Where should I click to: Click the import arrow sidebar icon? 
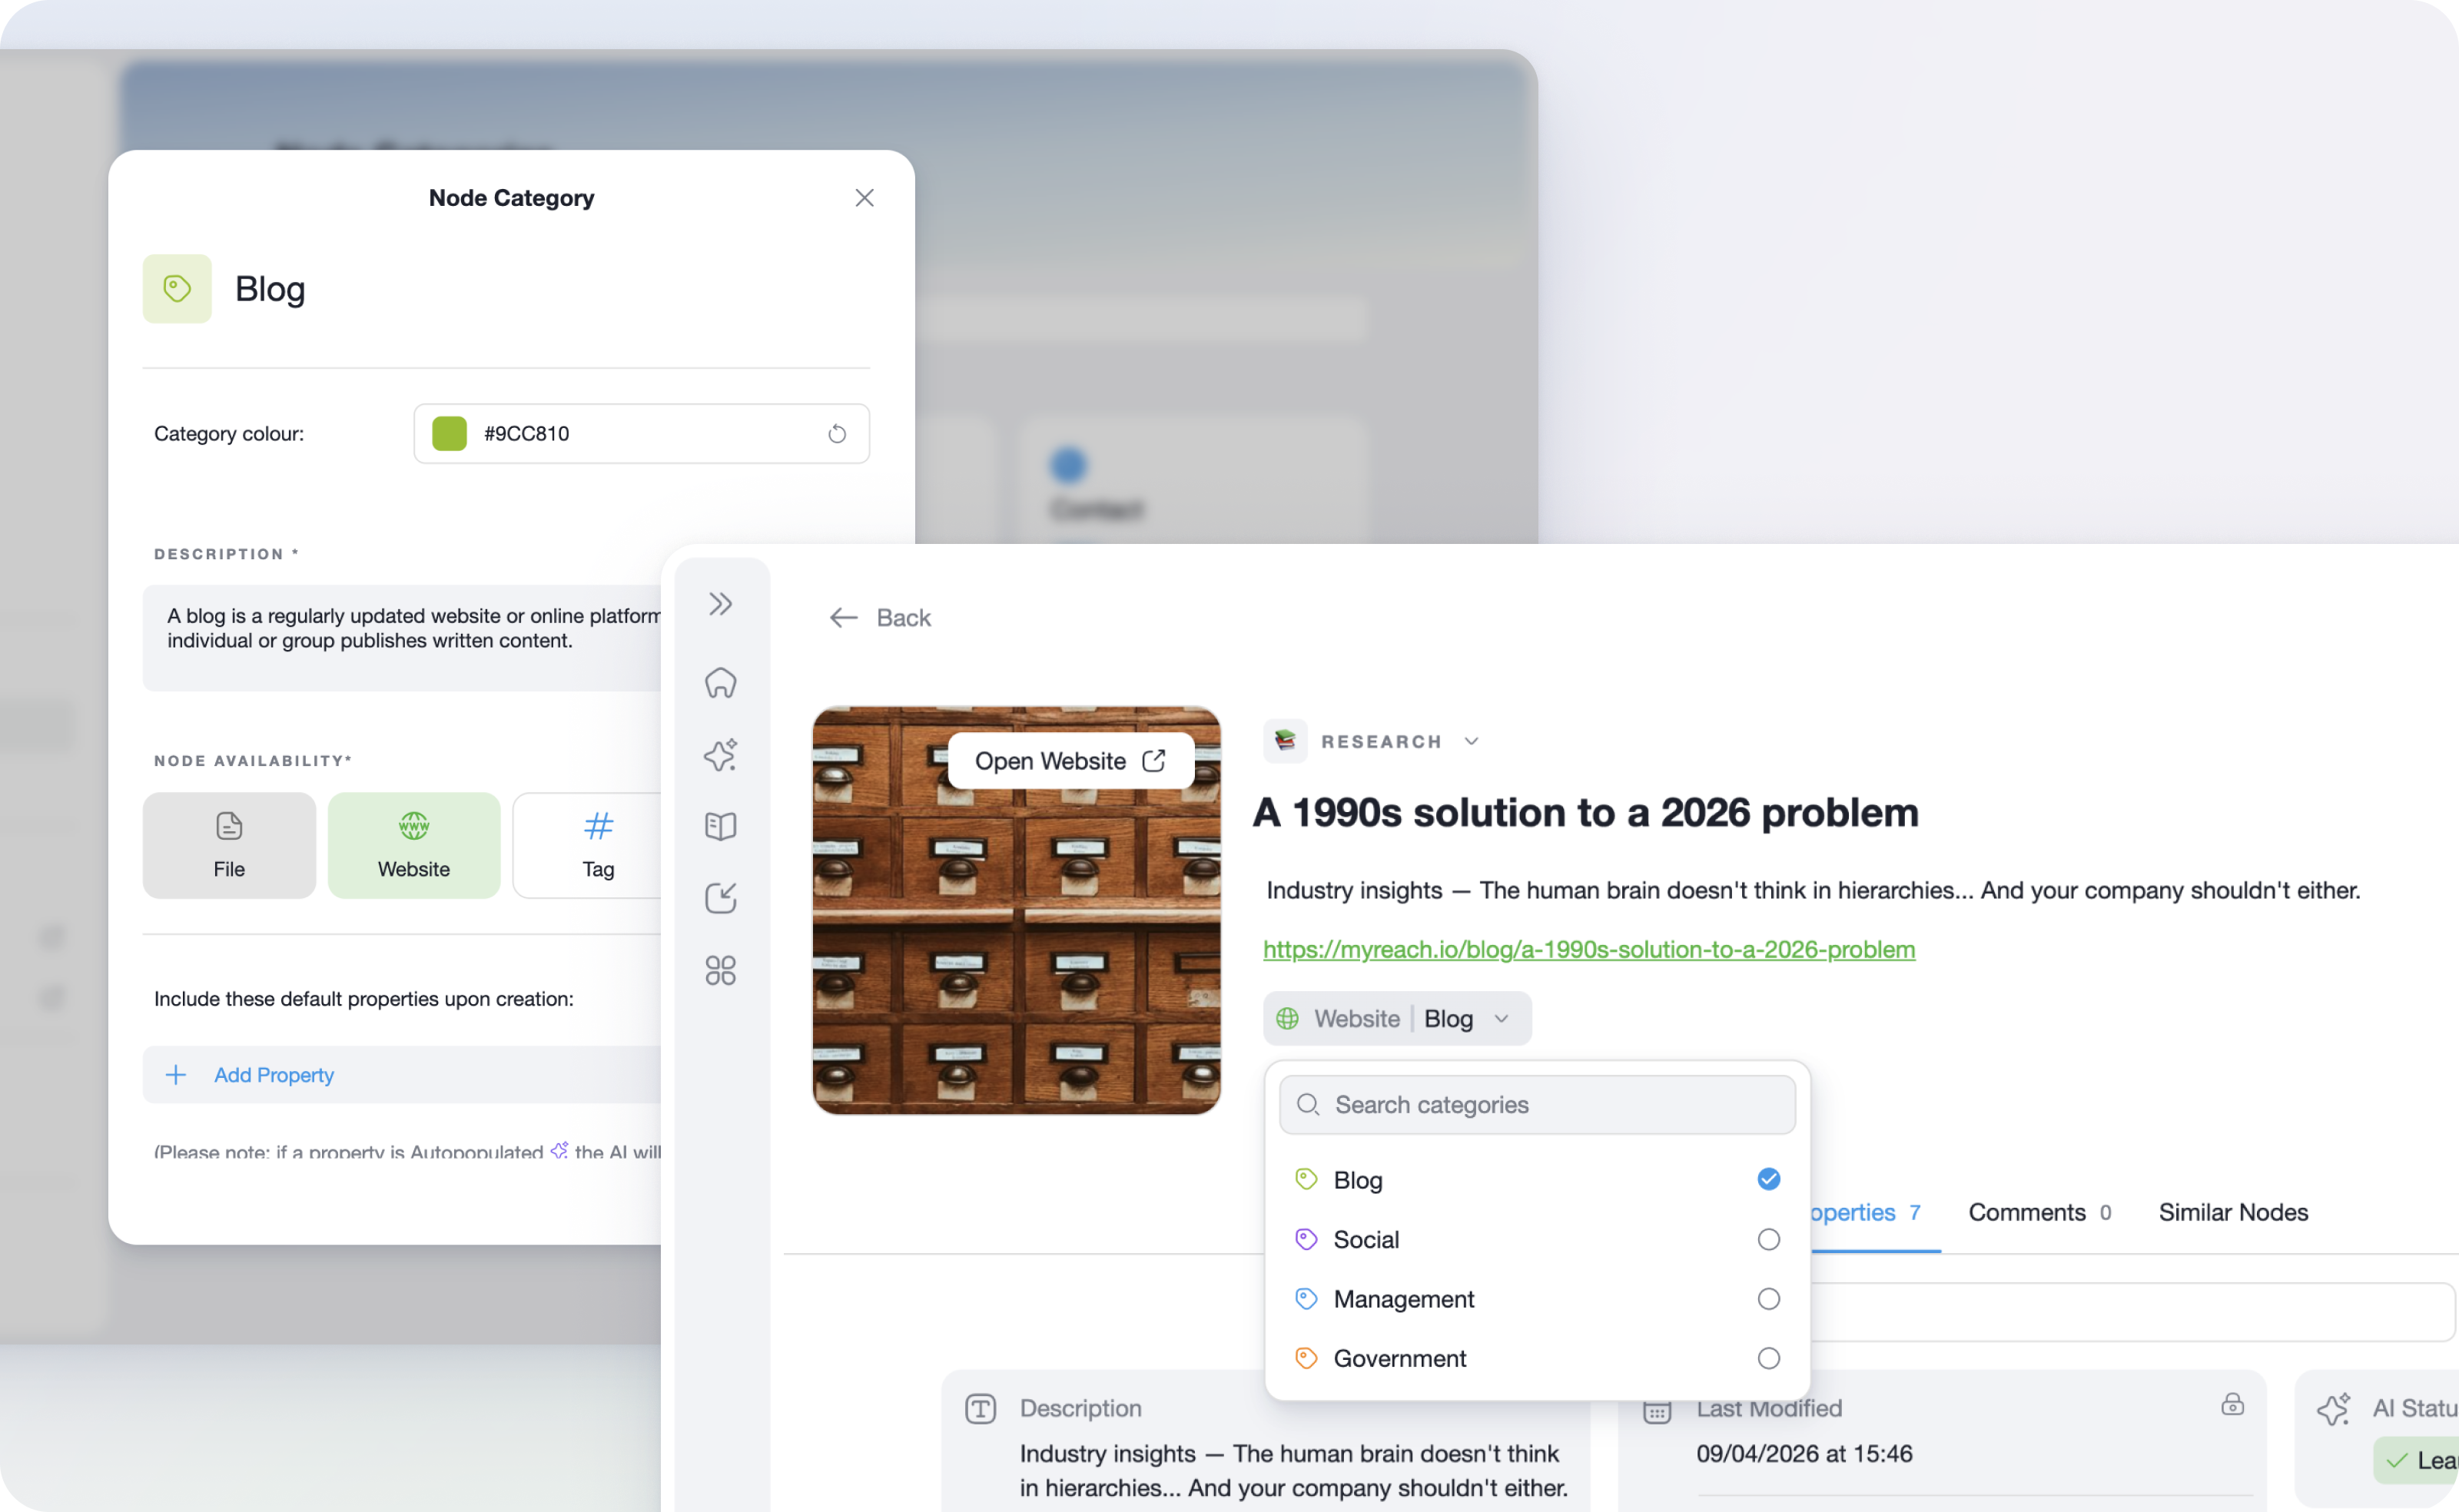pos(720,898)
